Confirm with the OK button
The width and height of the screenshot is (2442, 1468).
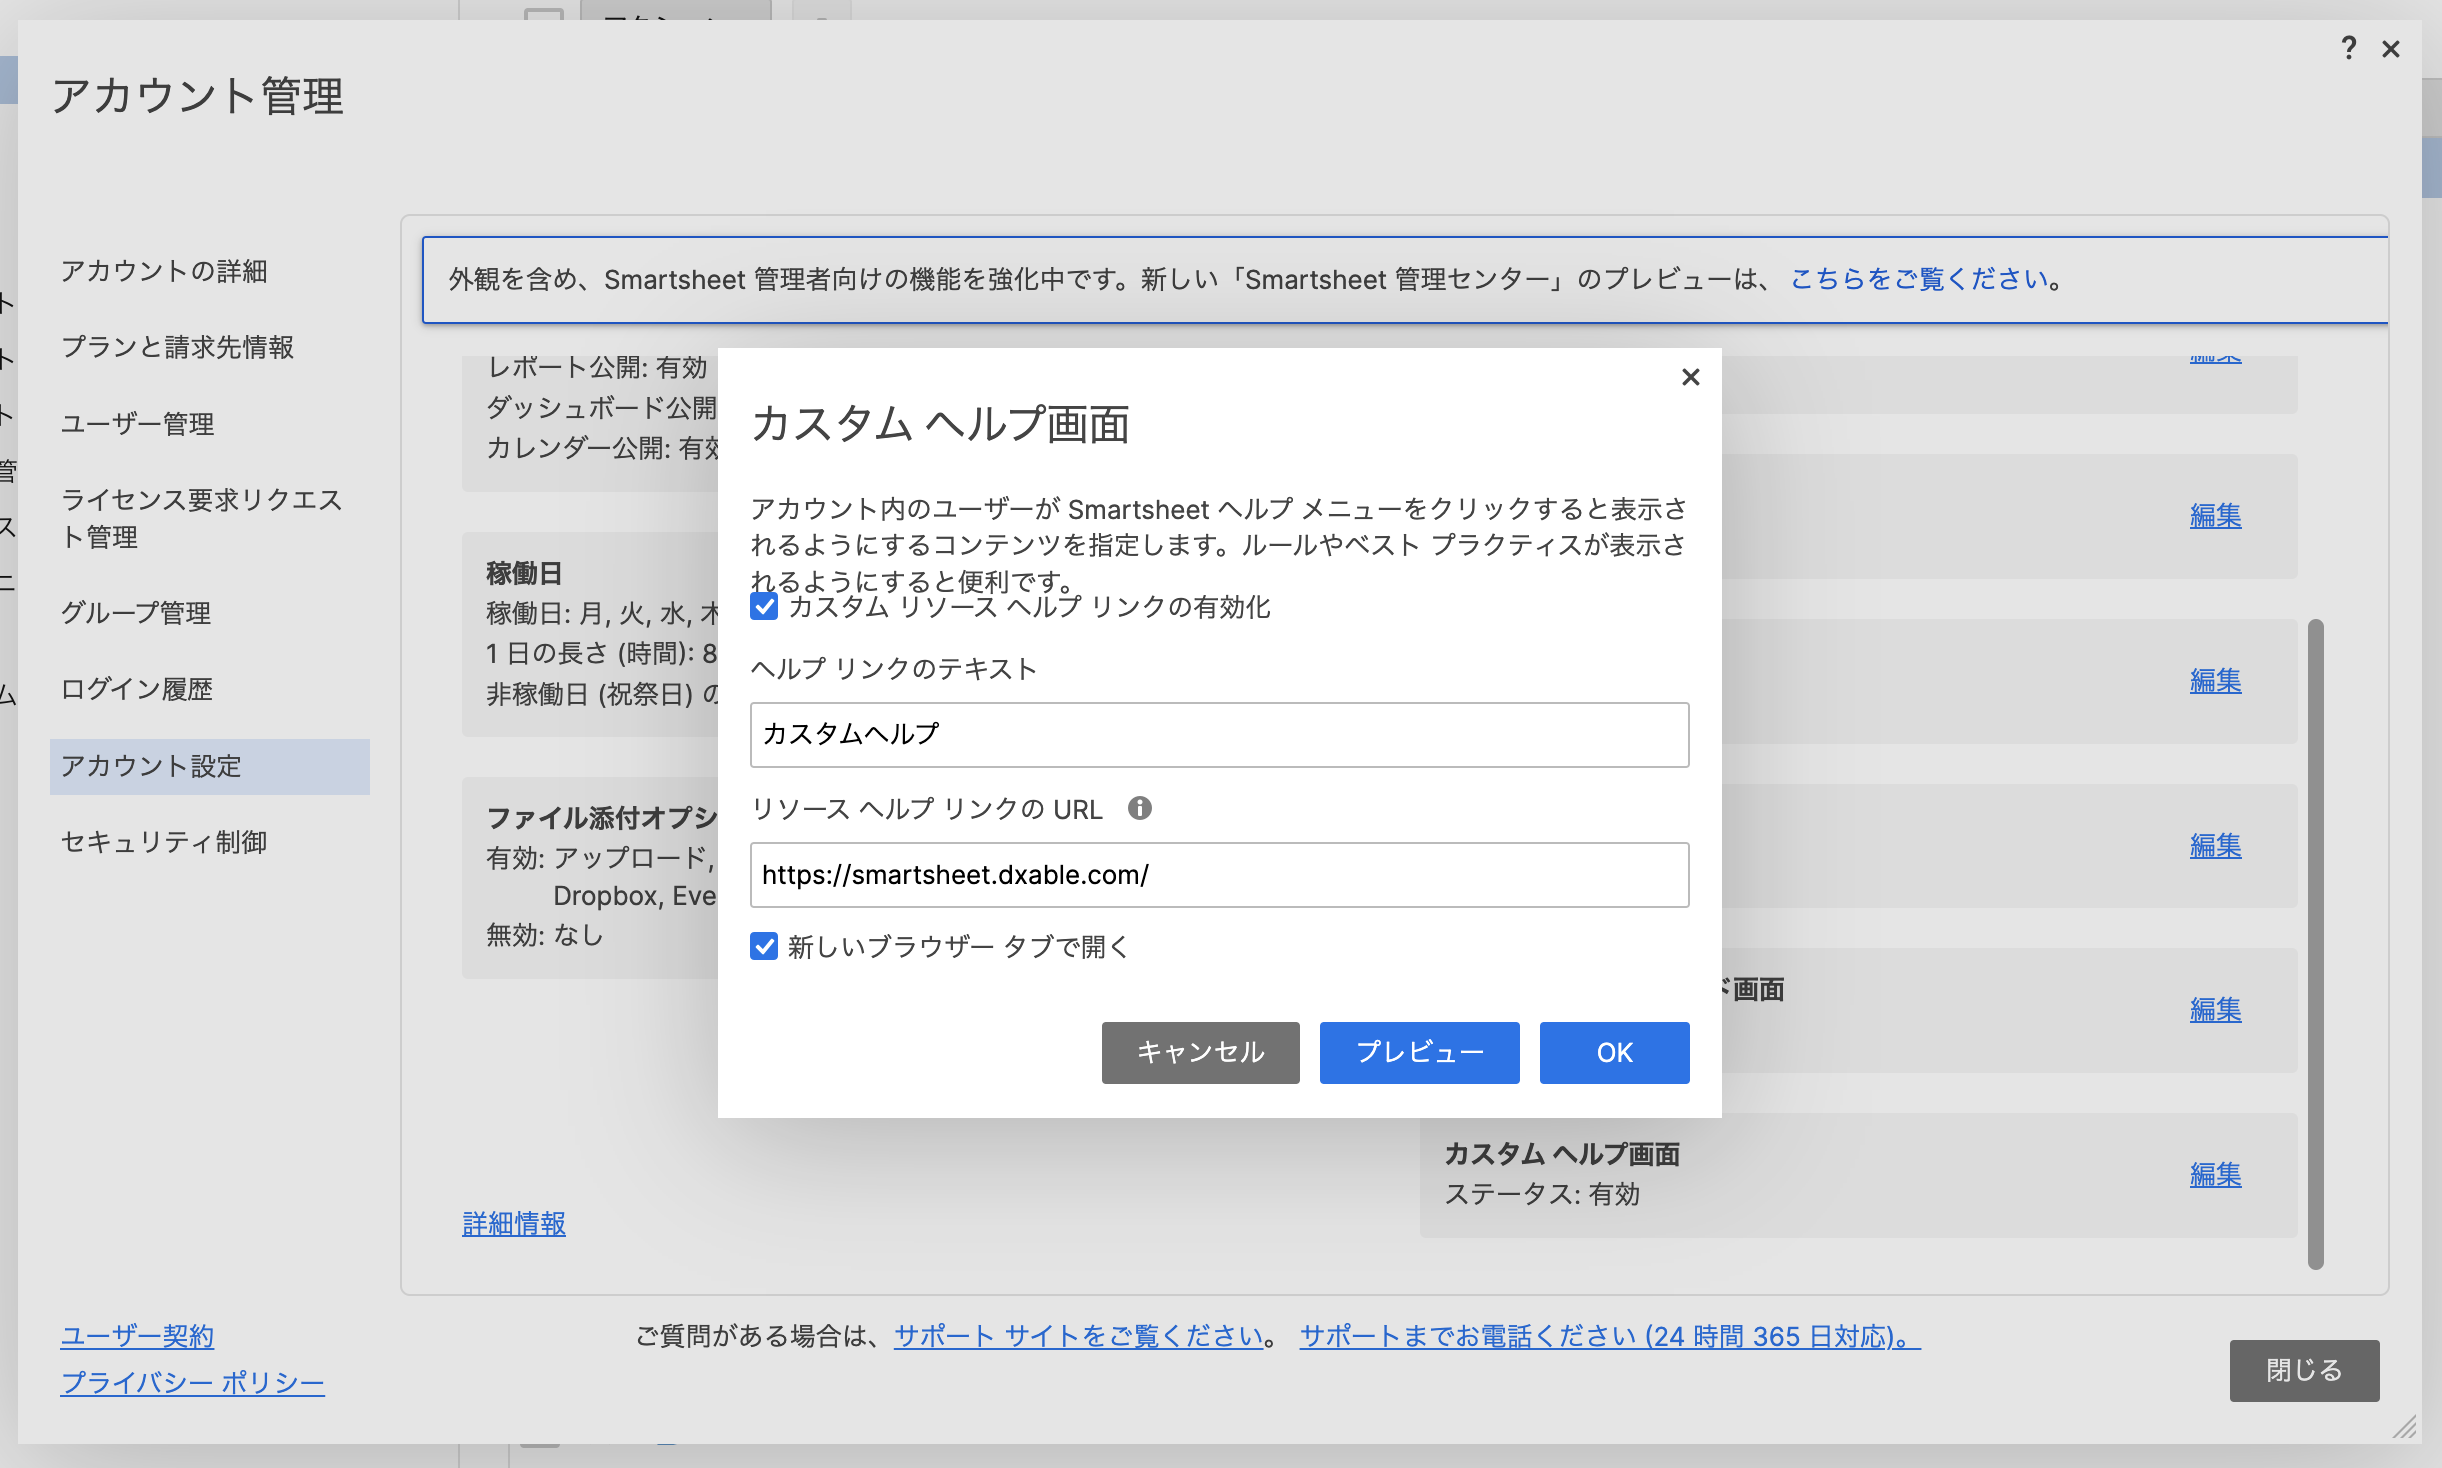[x=1614, y=1052]
